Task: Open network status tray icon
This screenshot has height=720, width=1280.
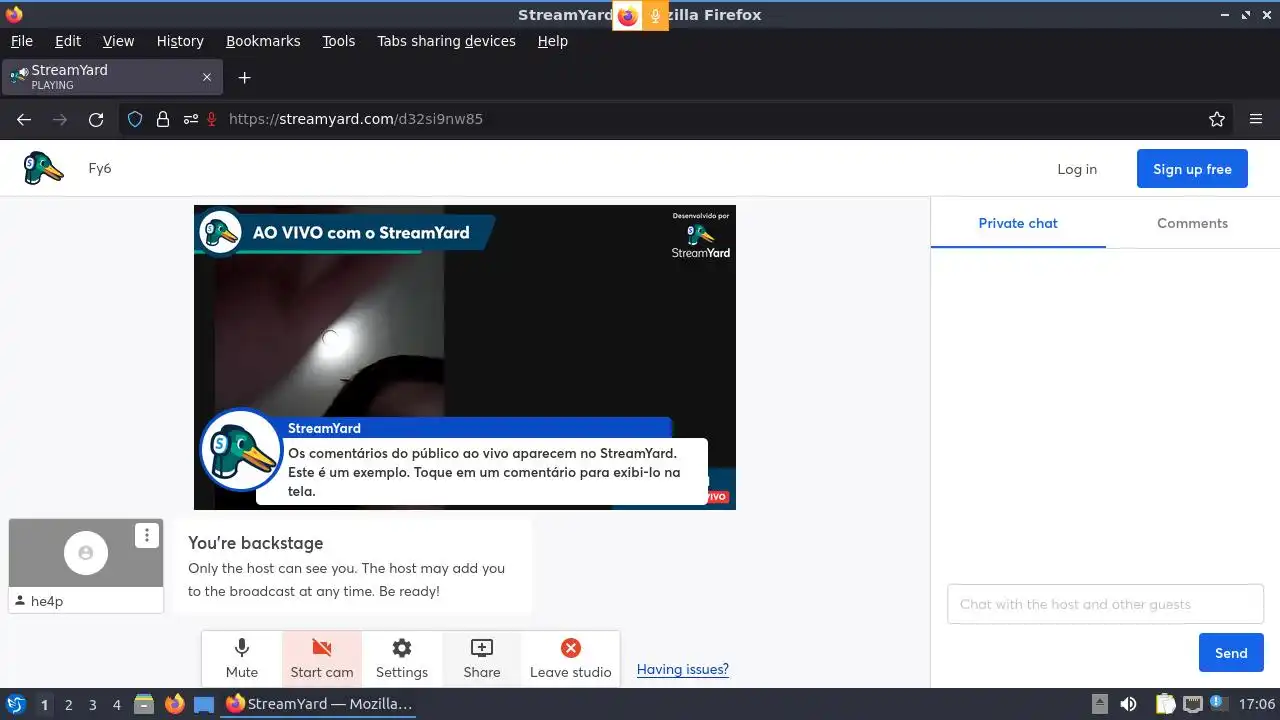Action: 1192,704
